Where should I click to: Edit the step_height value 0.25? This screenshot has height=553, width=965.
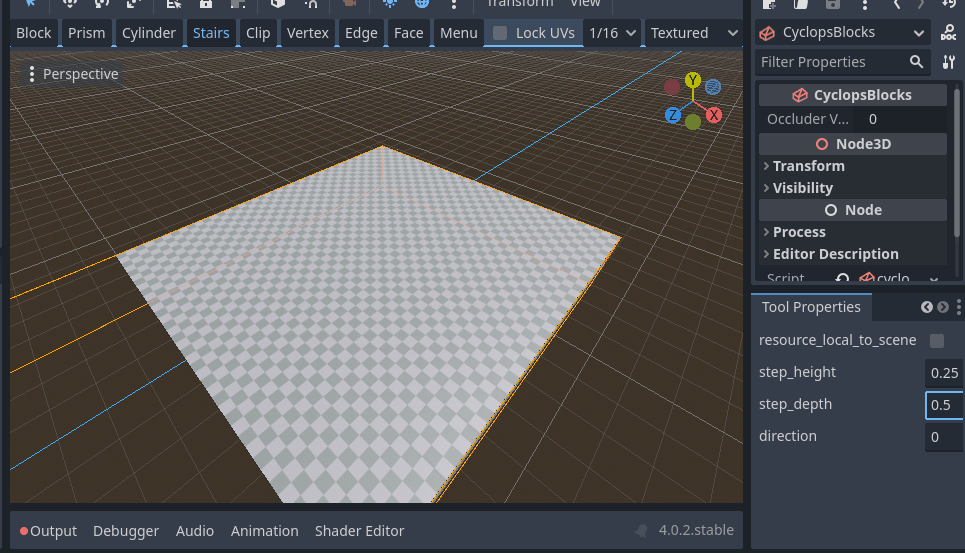tap(945, 373)
